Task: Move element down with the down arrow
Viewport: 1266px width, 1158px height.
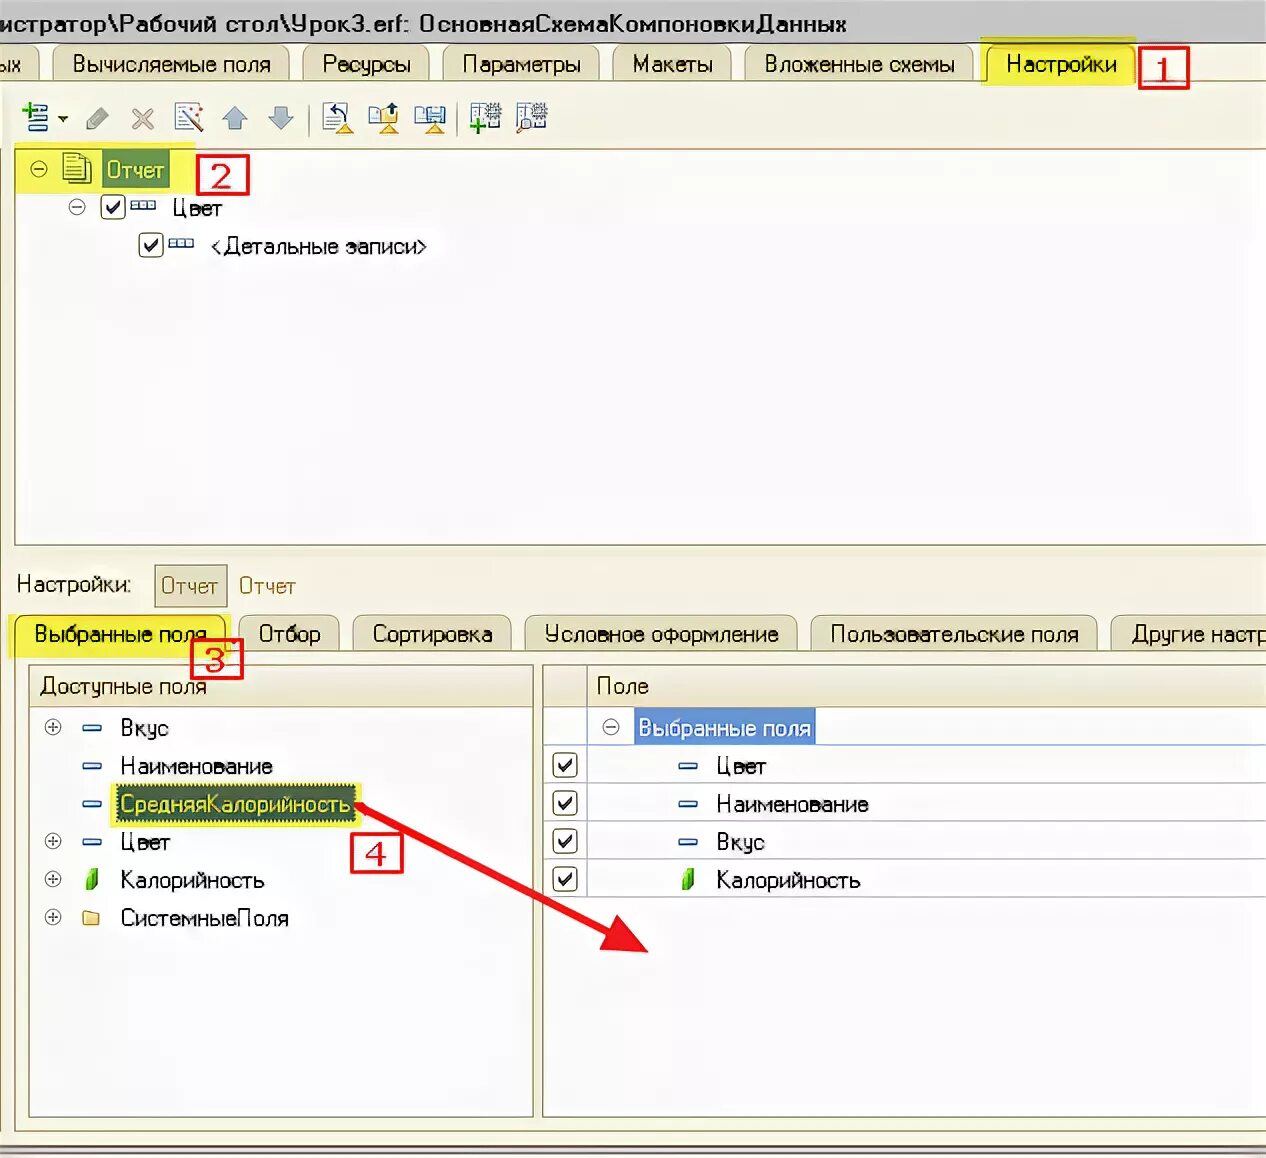Action: tap(281, 118)
